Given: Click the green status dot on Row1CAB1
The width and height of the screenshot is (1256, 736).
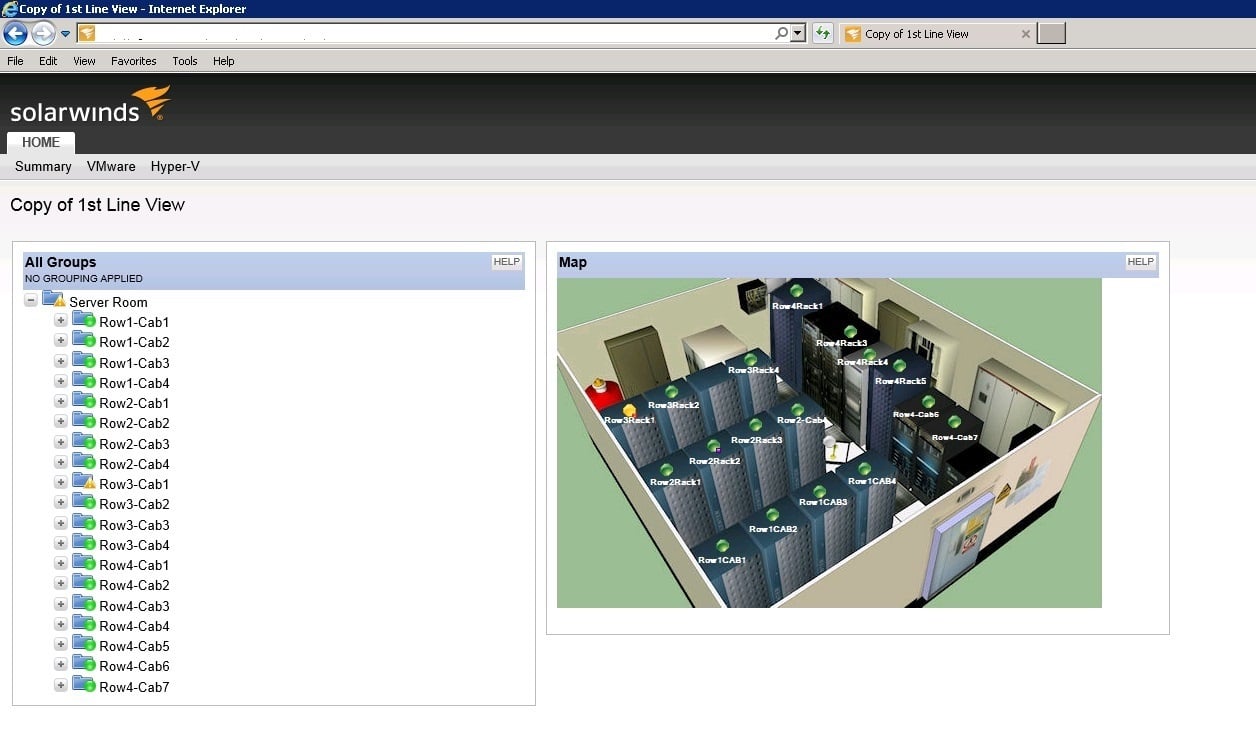Looking at the screenshot, I should pos(722,546).
